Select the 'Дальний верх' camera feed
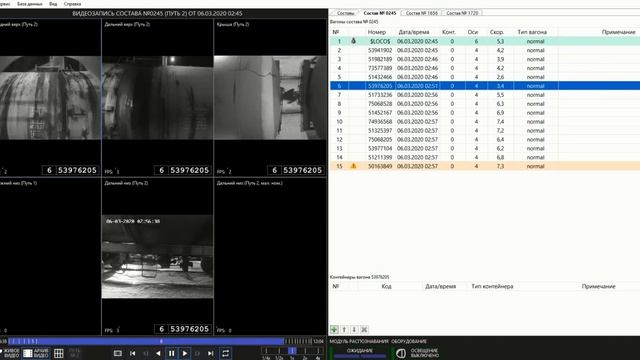The height and width of the screenshot is (360, 640). point(157,98)
